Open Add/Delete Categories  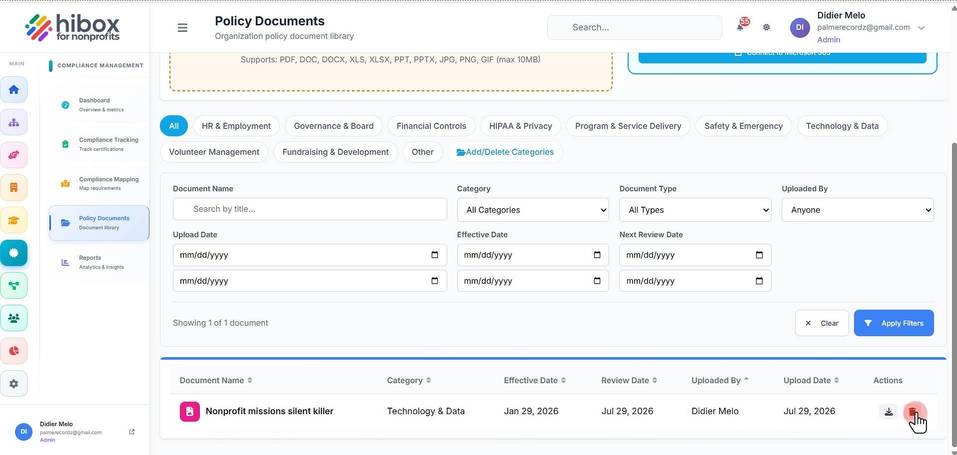click(505, 152)
